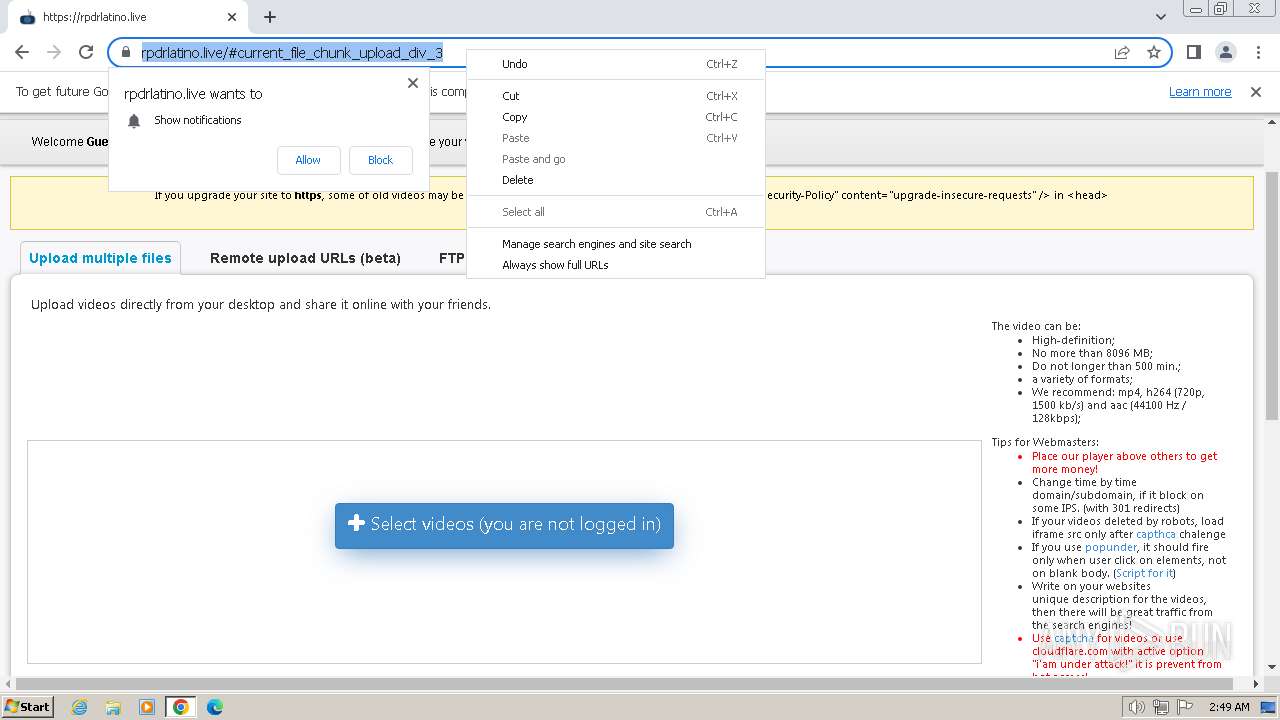This screenshot has width=1280, height=720.
Task: Dismiss the notification permission popup
Action: tap(413, 83)
